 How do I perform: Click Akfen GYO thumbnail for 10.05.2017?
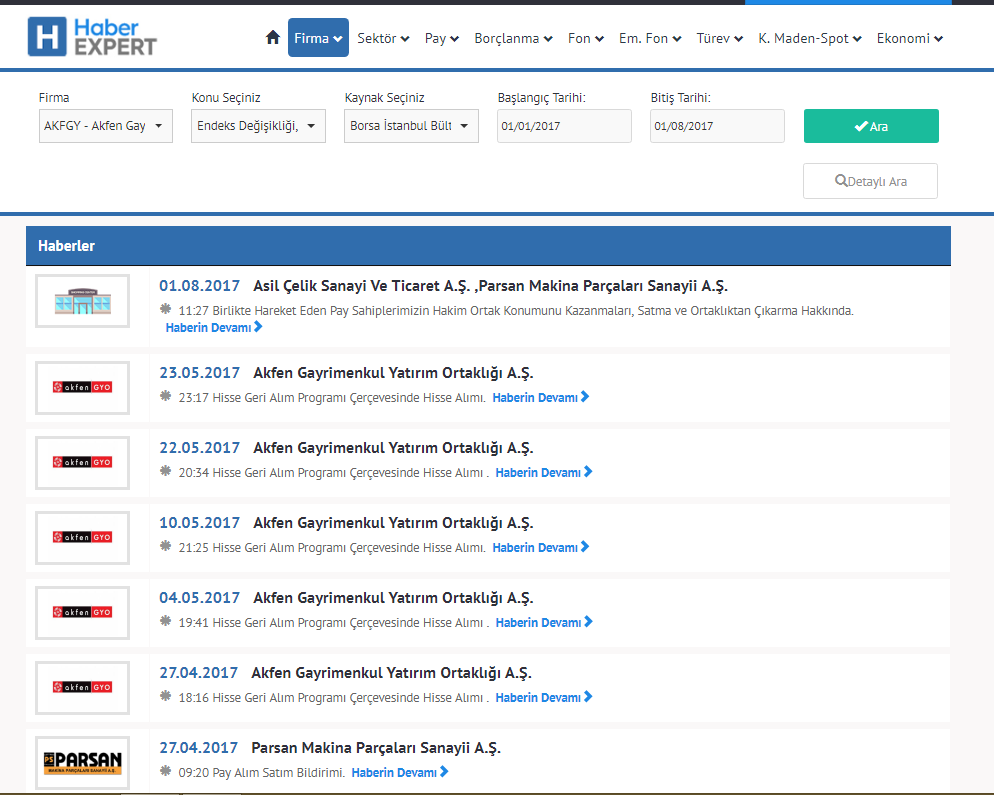[x=82, y=537]
